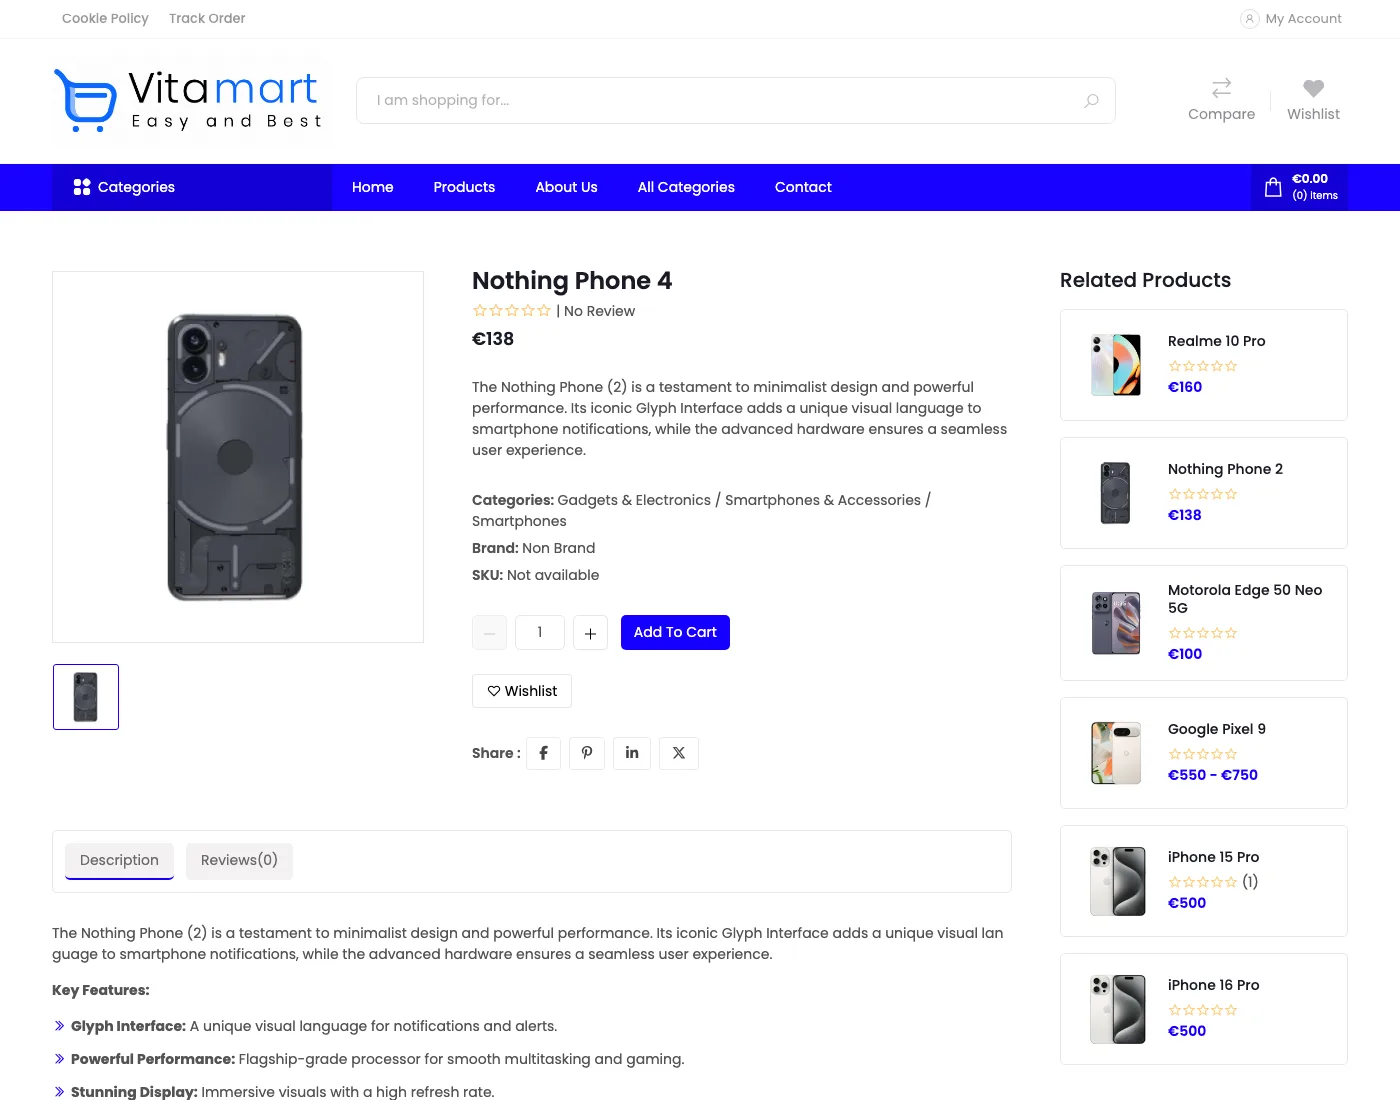1400x1100 pixels.
Task: Increase quantity with the plus button
Action: pos(590,633)
